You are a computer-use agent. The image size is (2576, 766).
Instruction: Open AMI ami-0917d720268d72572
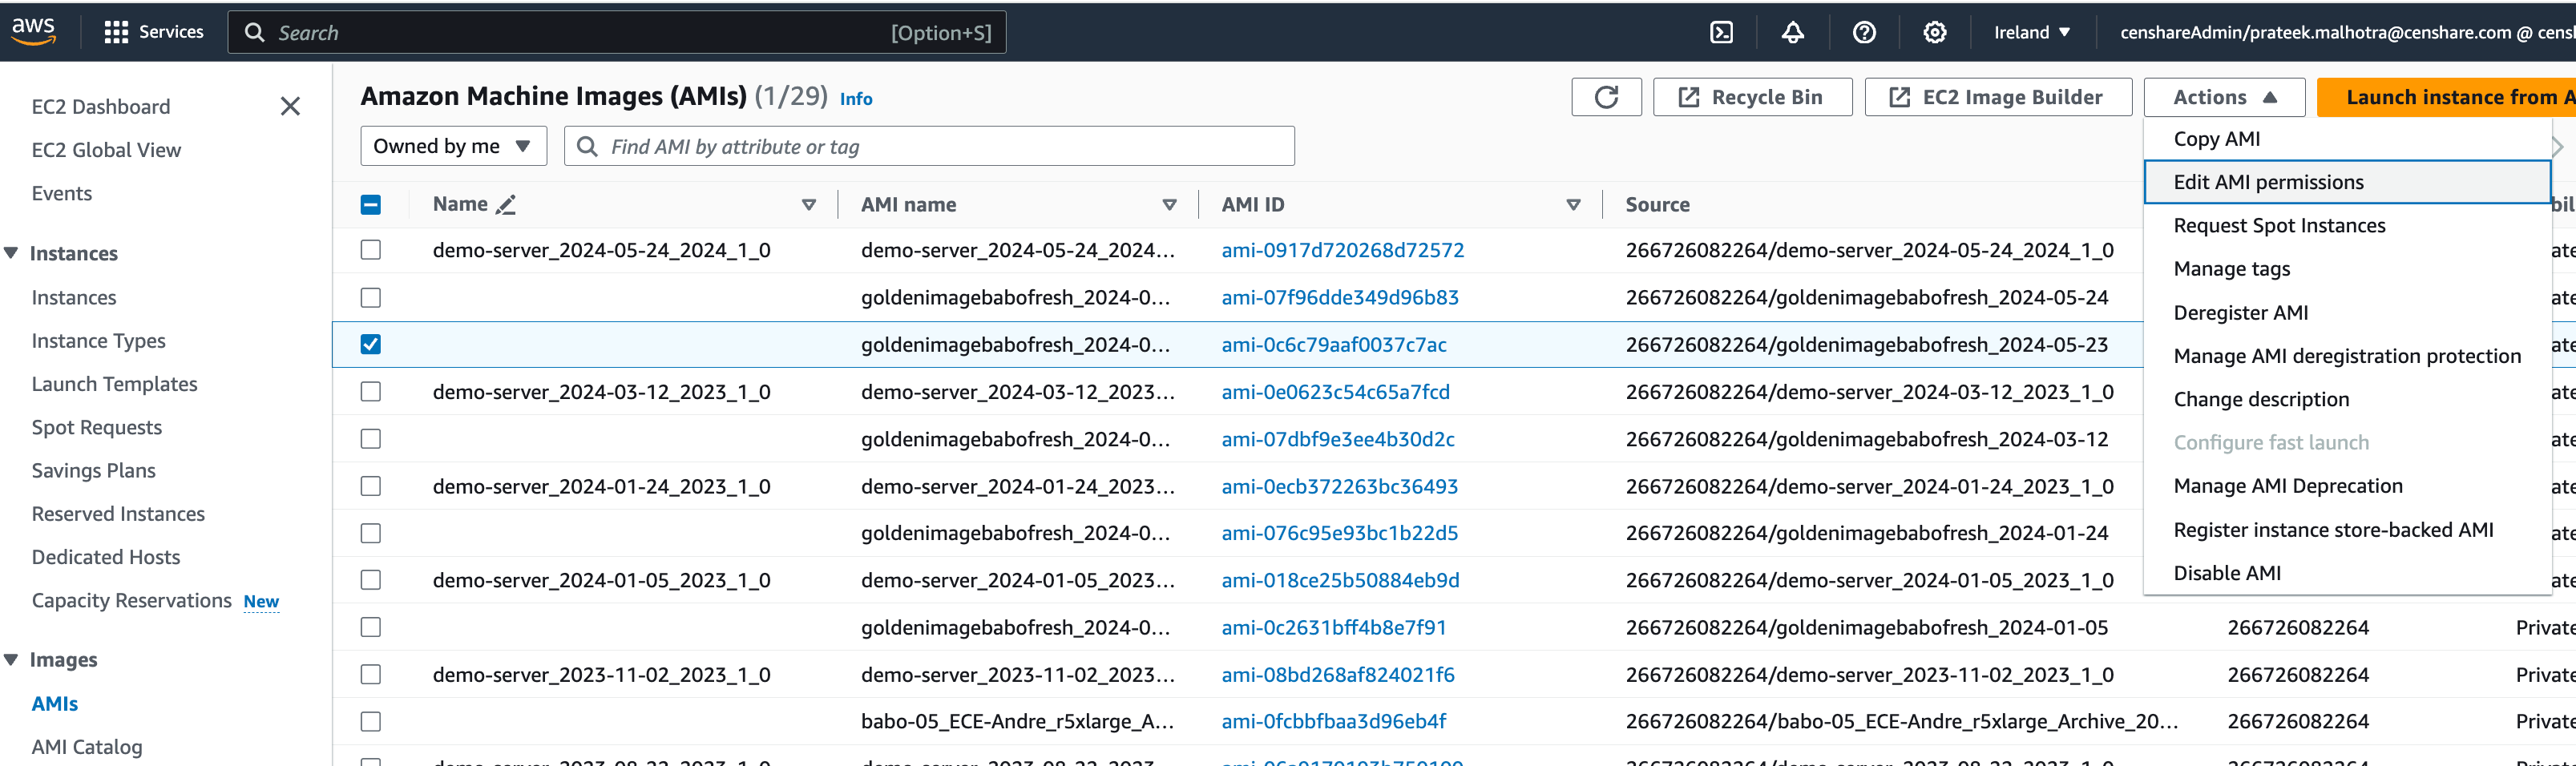pyautogui.click(x=1342, y=250)
